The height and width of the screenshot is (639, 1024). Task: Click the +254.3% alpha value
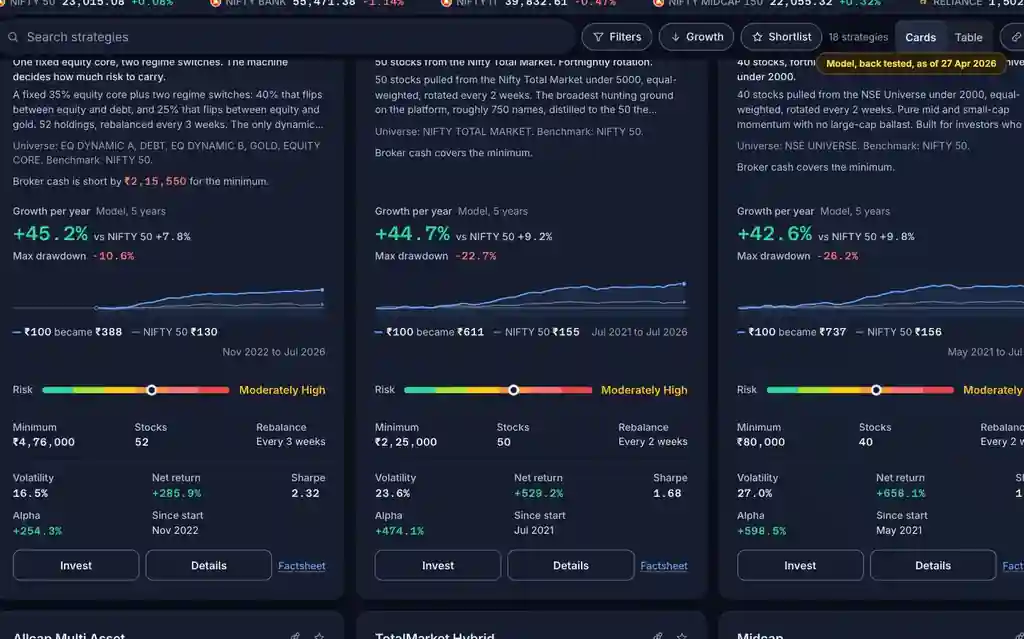coord(37,531)
